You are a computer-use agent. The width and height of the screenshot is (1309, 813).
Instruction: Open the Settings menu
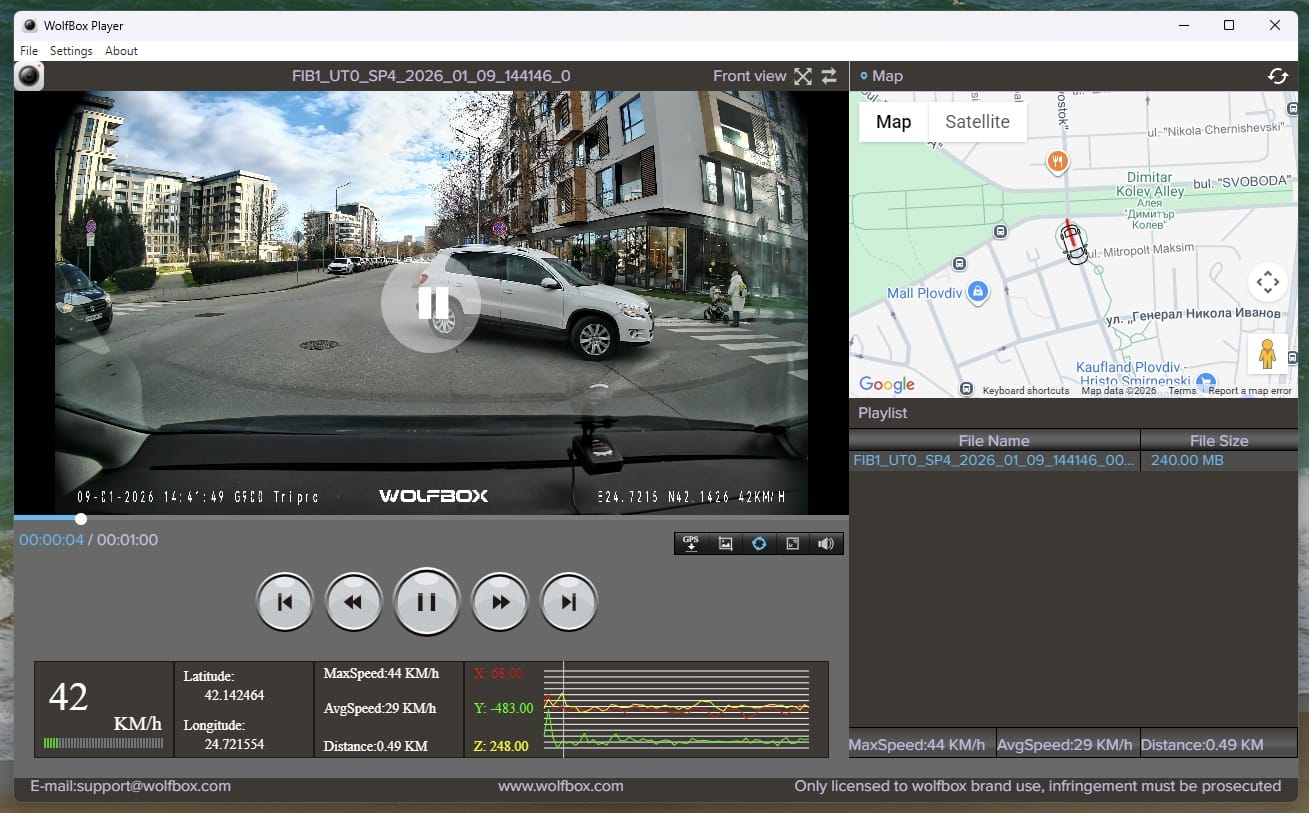tap(71, 51)
